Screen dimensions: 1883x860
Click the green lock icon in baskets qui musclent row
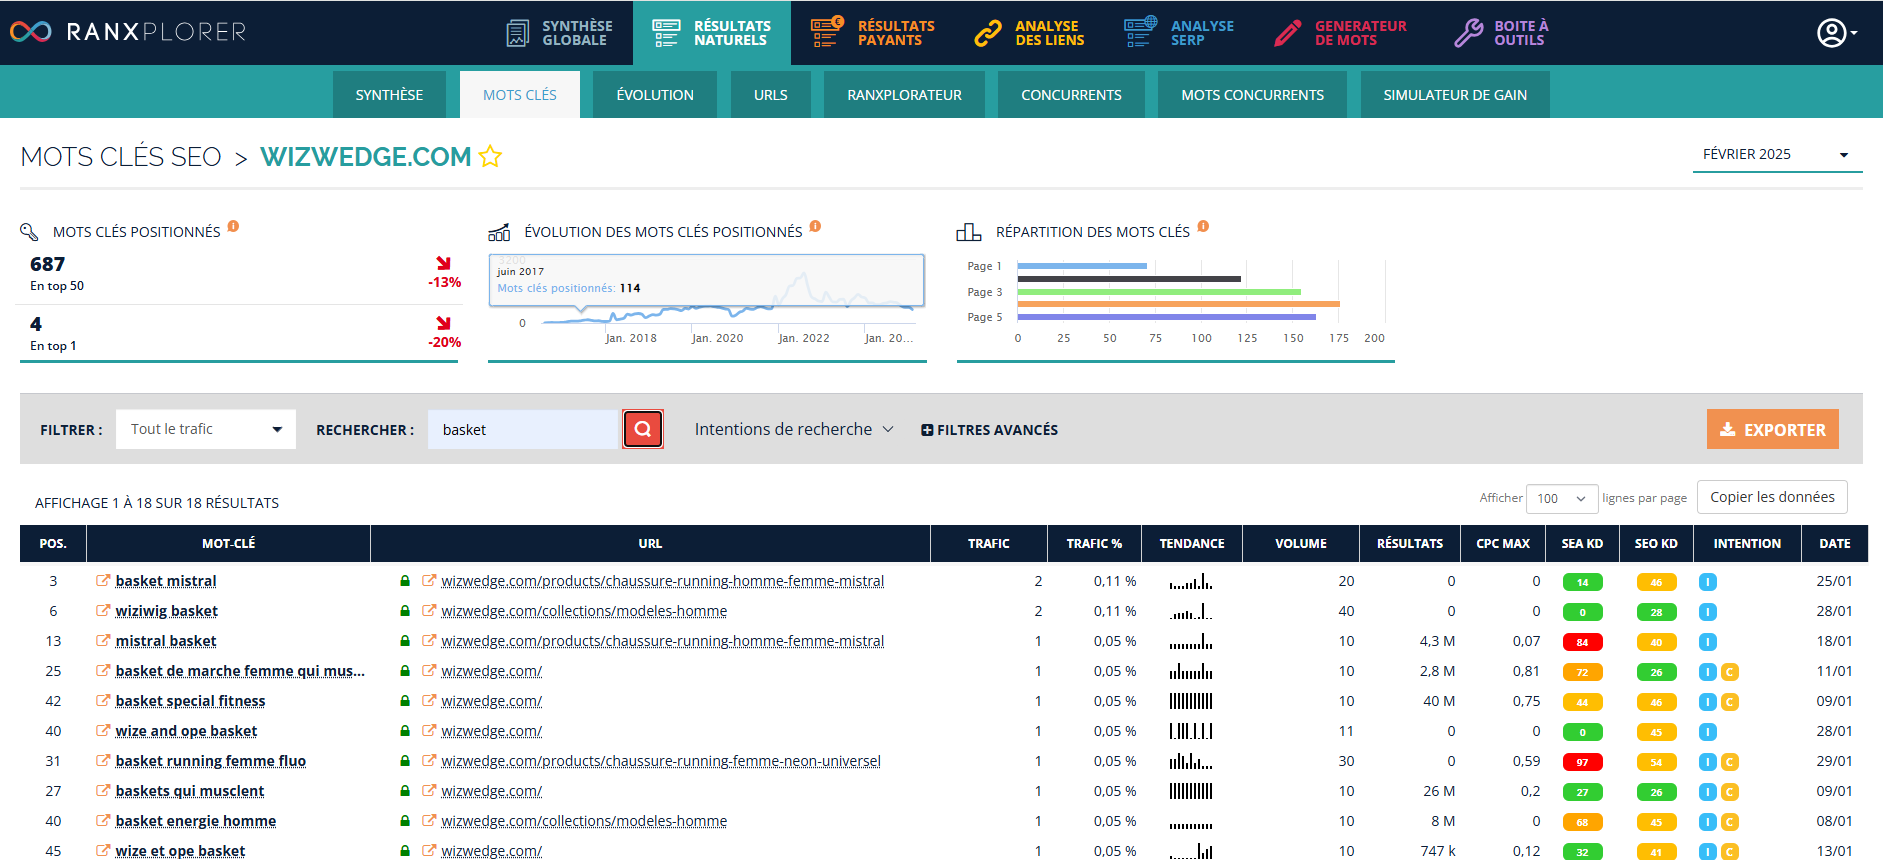point(405,791)
